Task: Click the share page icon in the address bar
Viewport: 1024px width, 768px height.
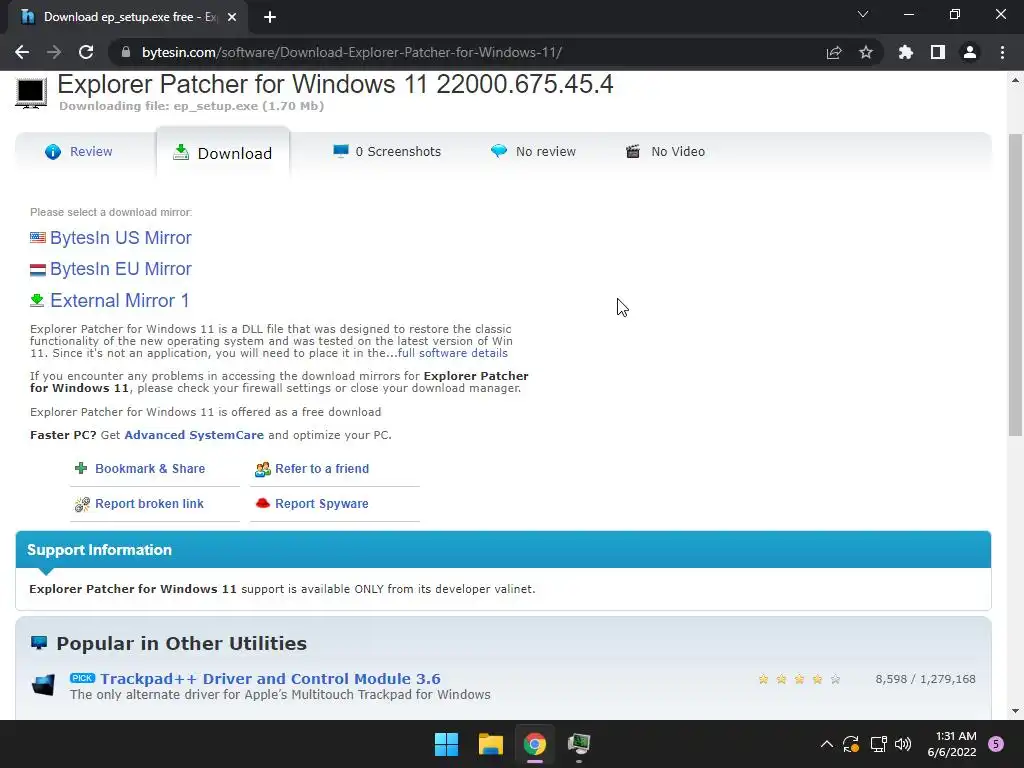Action: (834, 52)
